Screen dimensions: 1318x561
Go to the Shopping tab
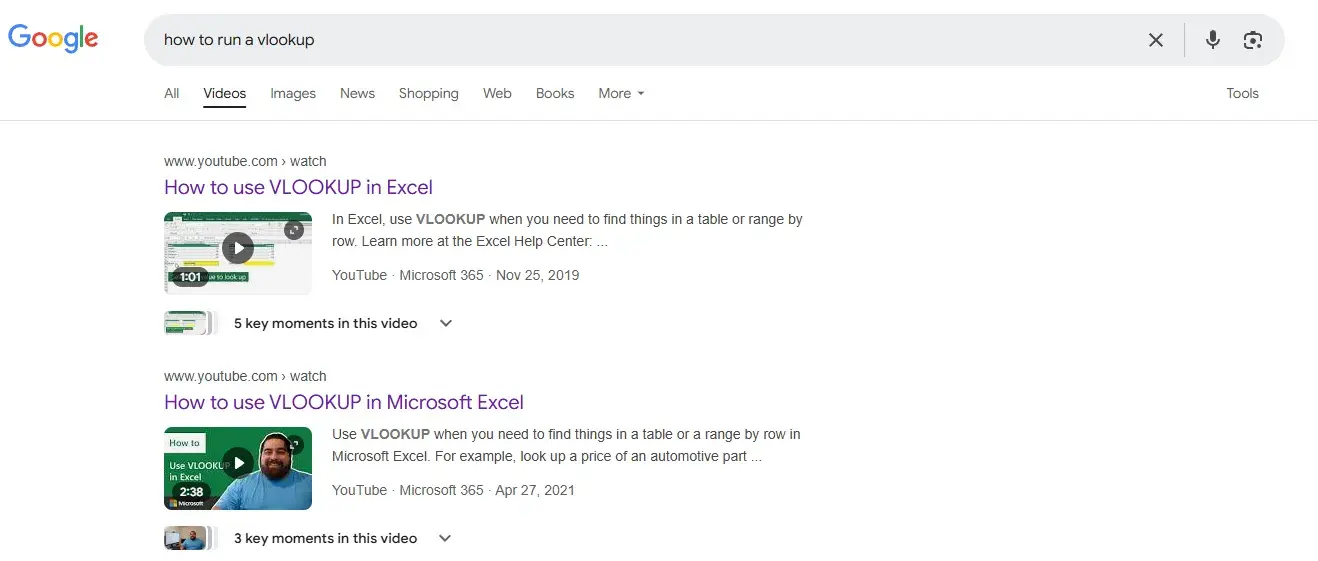point(428,93)
